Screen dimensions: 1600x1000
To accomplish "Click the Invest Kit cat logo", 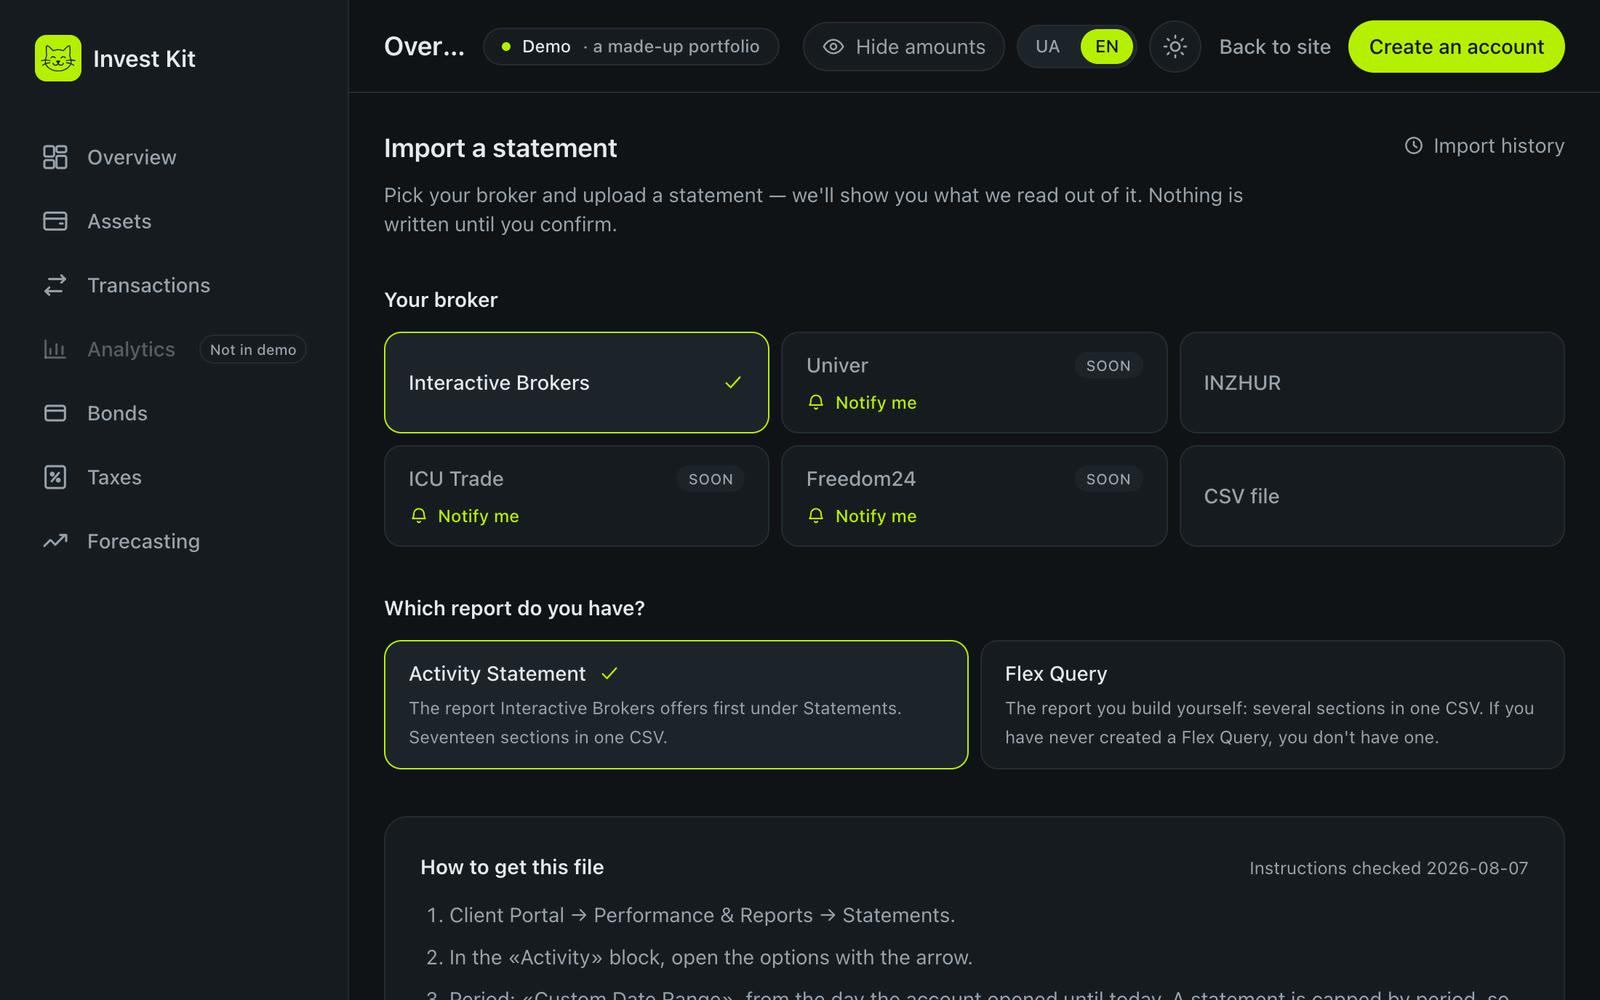I will tap(58, 58).
